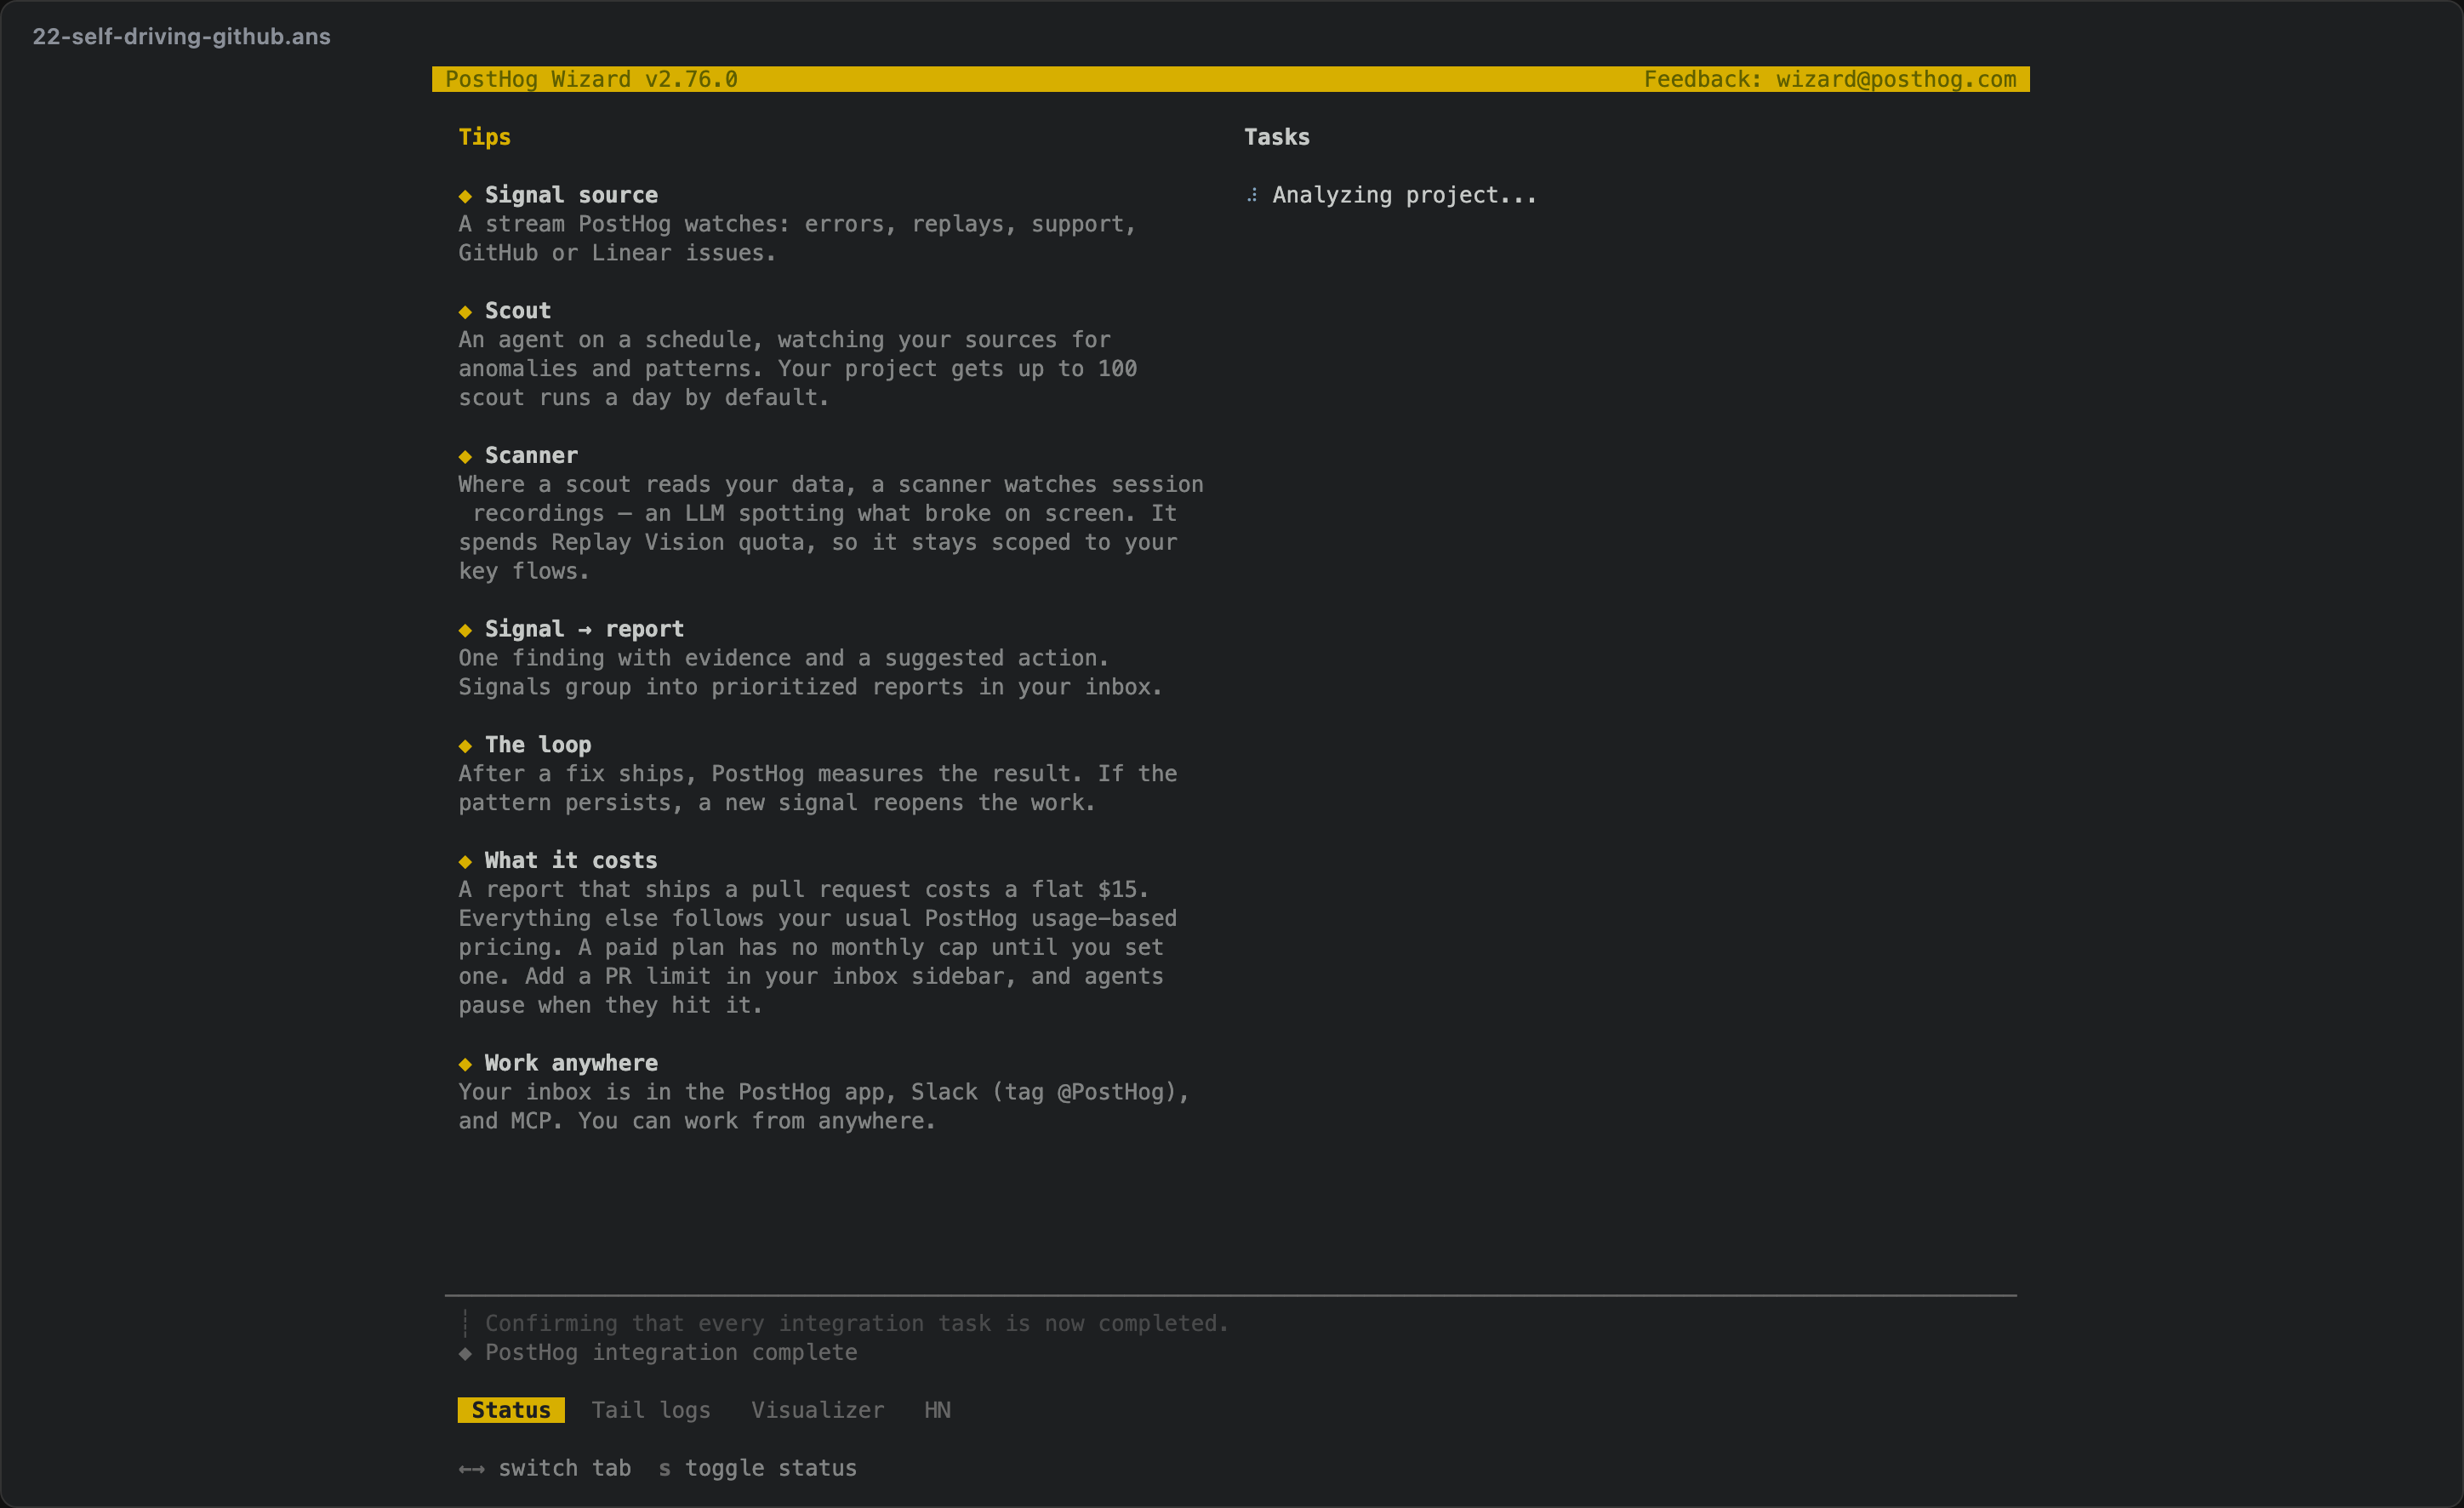Click the Feedback wizard@posthog.com email

click(x=1830, y=79)
